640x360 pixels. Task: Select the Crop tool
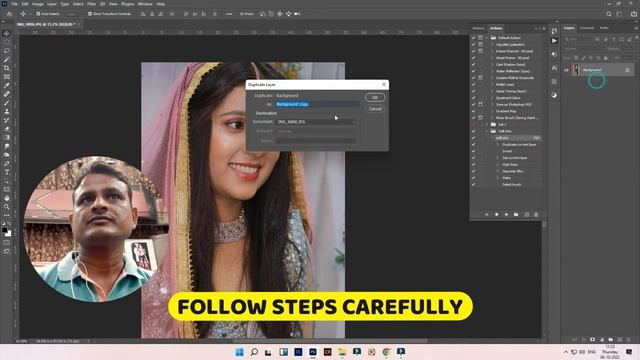pyautogui.click(x=7, y=68)
